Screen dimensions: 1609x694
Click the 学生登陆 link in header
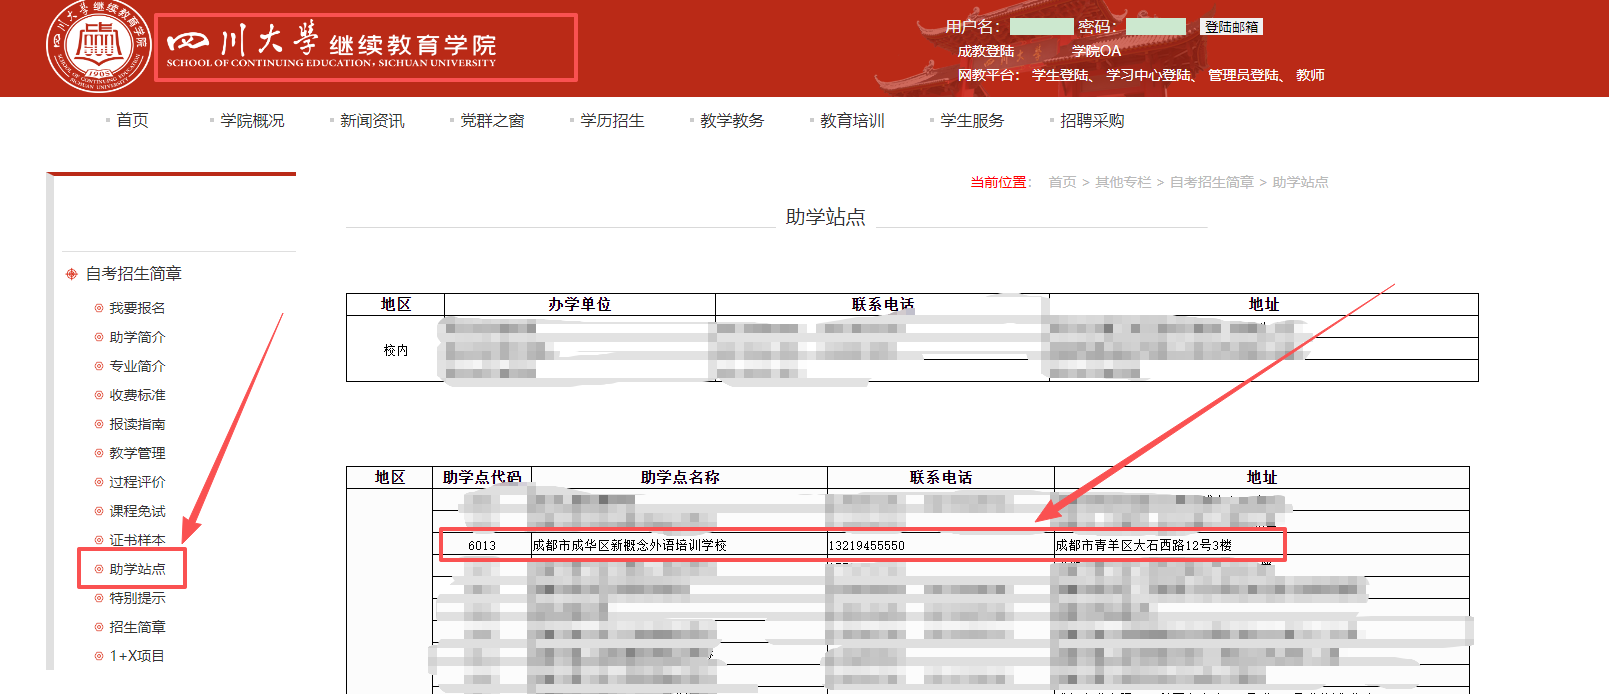[x=1060, y=75]
